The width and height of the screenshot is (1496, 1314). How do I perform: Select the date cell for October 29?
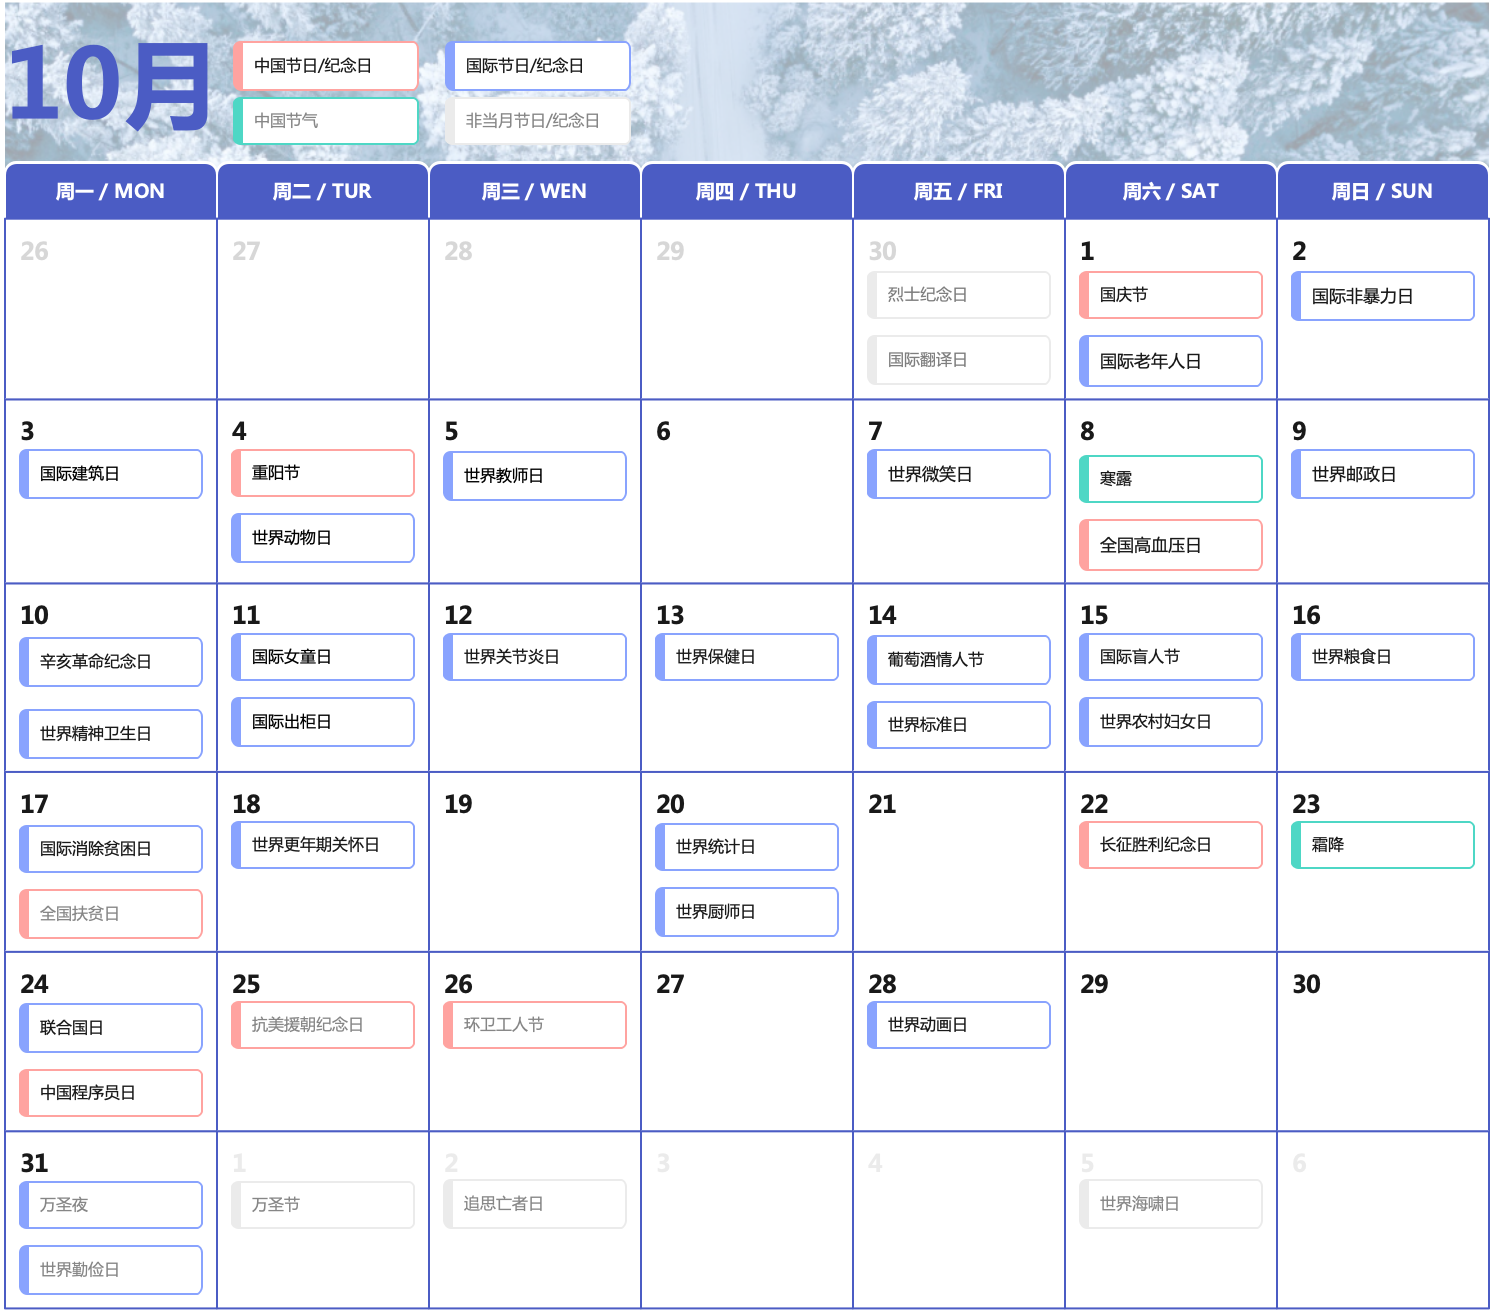(1170, 1042)
